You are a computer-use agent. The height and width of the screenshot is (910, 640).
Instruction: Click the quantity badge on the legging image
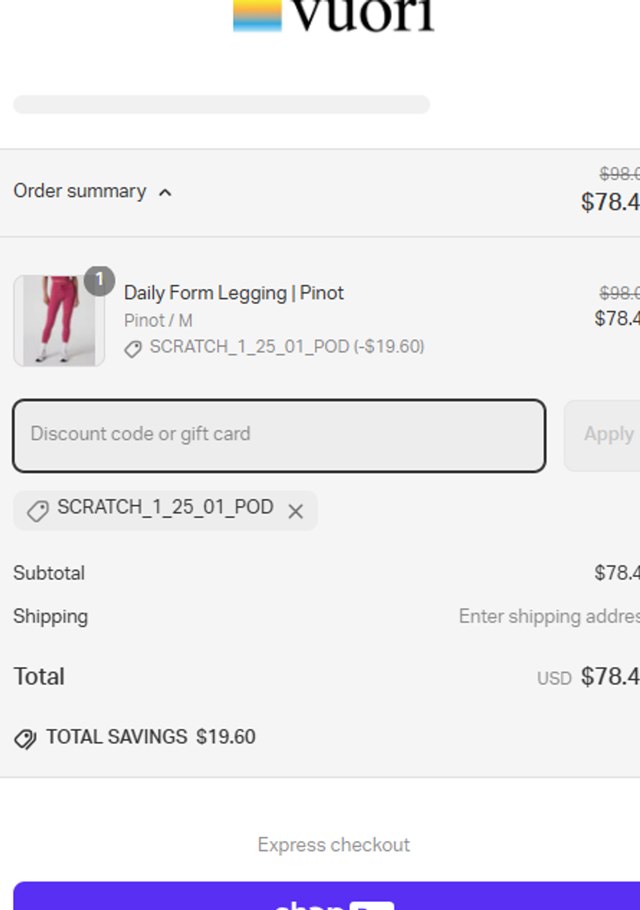(x=99, y=281)
